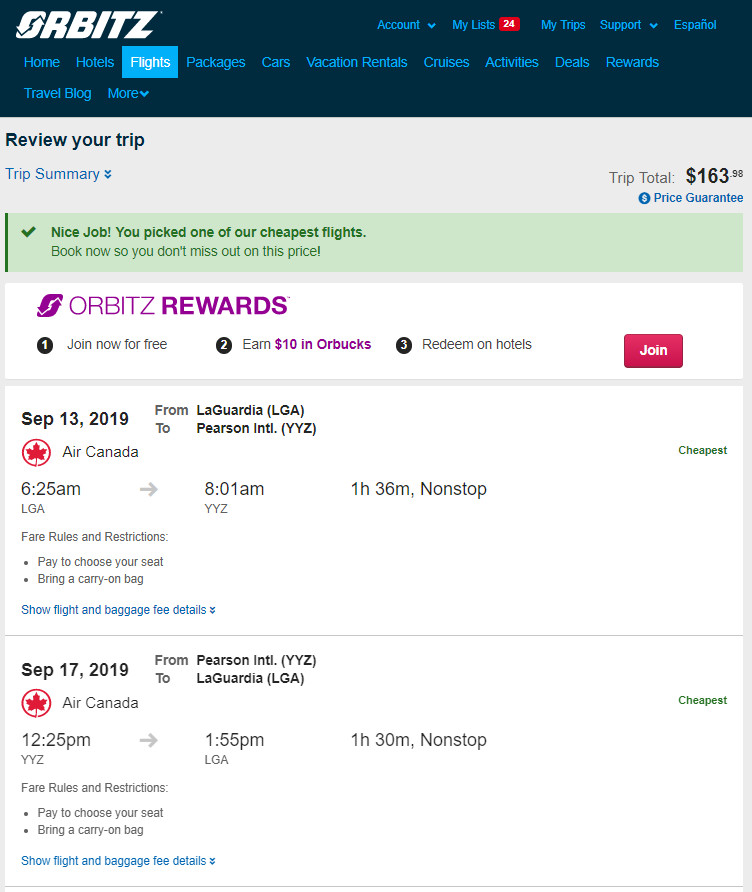This screenshot has height=892, width=752.
Task: Click Air Canada logo on Sep 13 flight
Action: click(36, 453)
